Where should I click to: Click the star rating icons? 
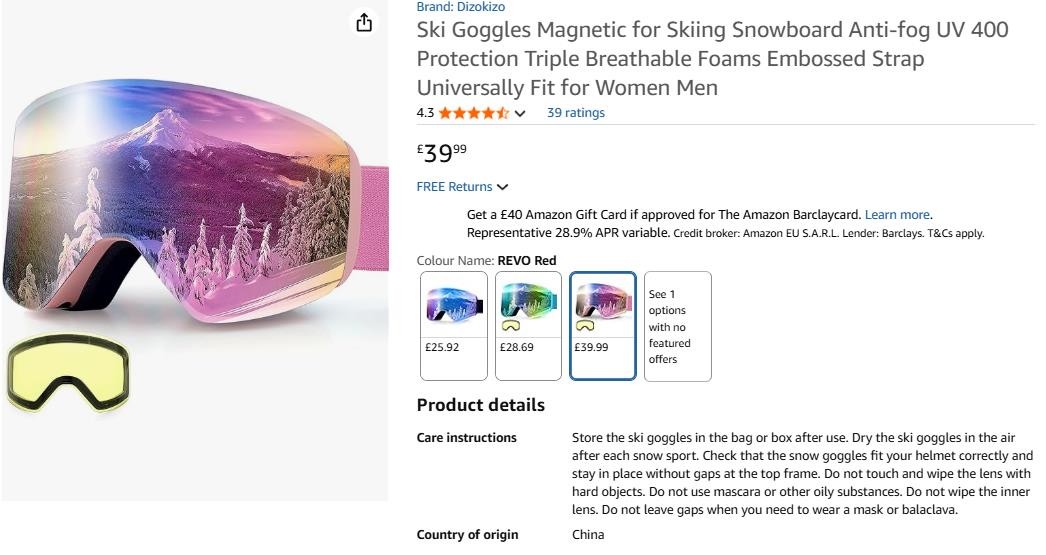tap(474, 113)
